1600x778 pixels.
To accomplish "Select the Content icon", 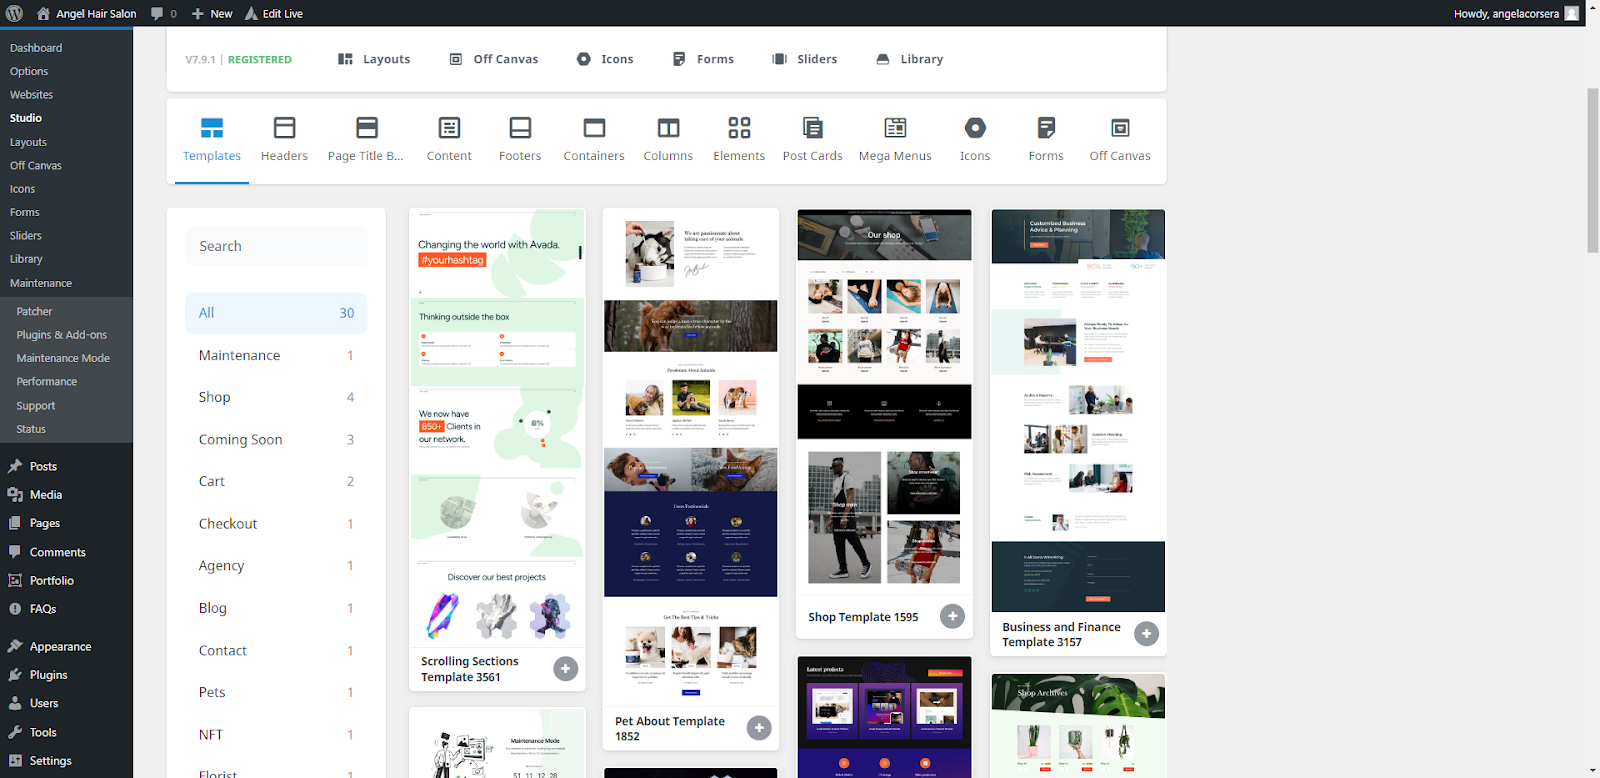I will pos(449,128).
